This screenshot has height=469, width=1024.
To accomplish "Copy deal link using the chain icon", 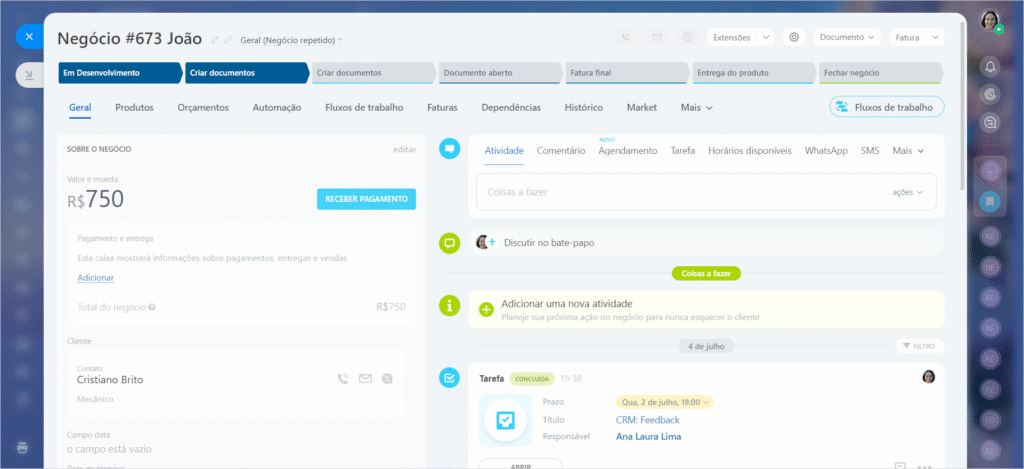I will (228, 40).
